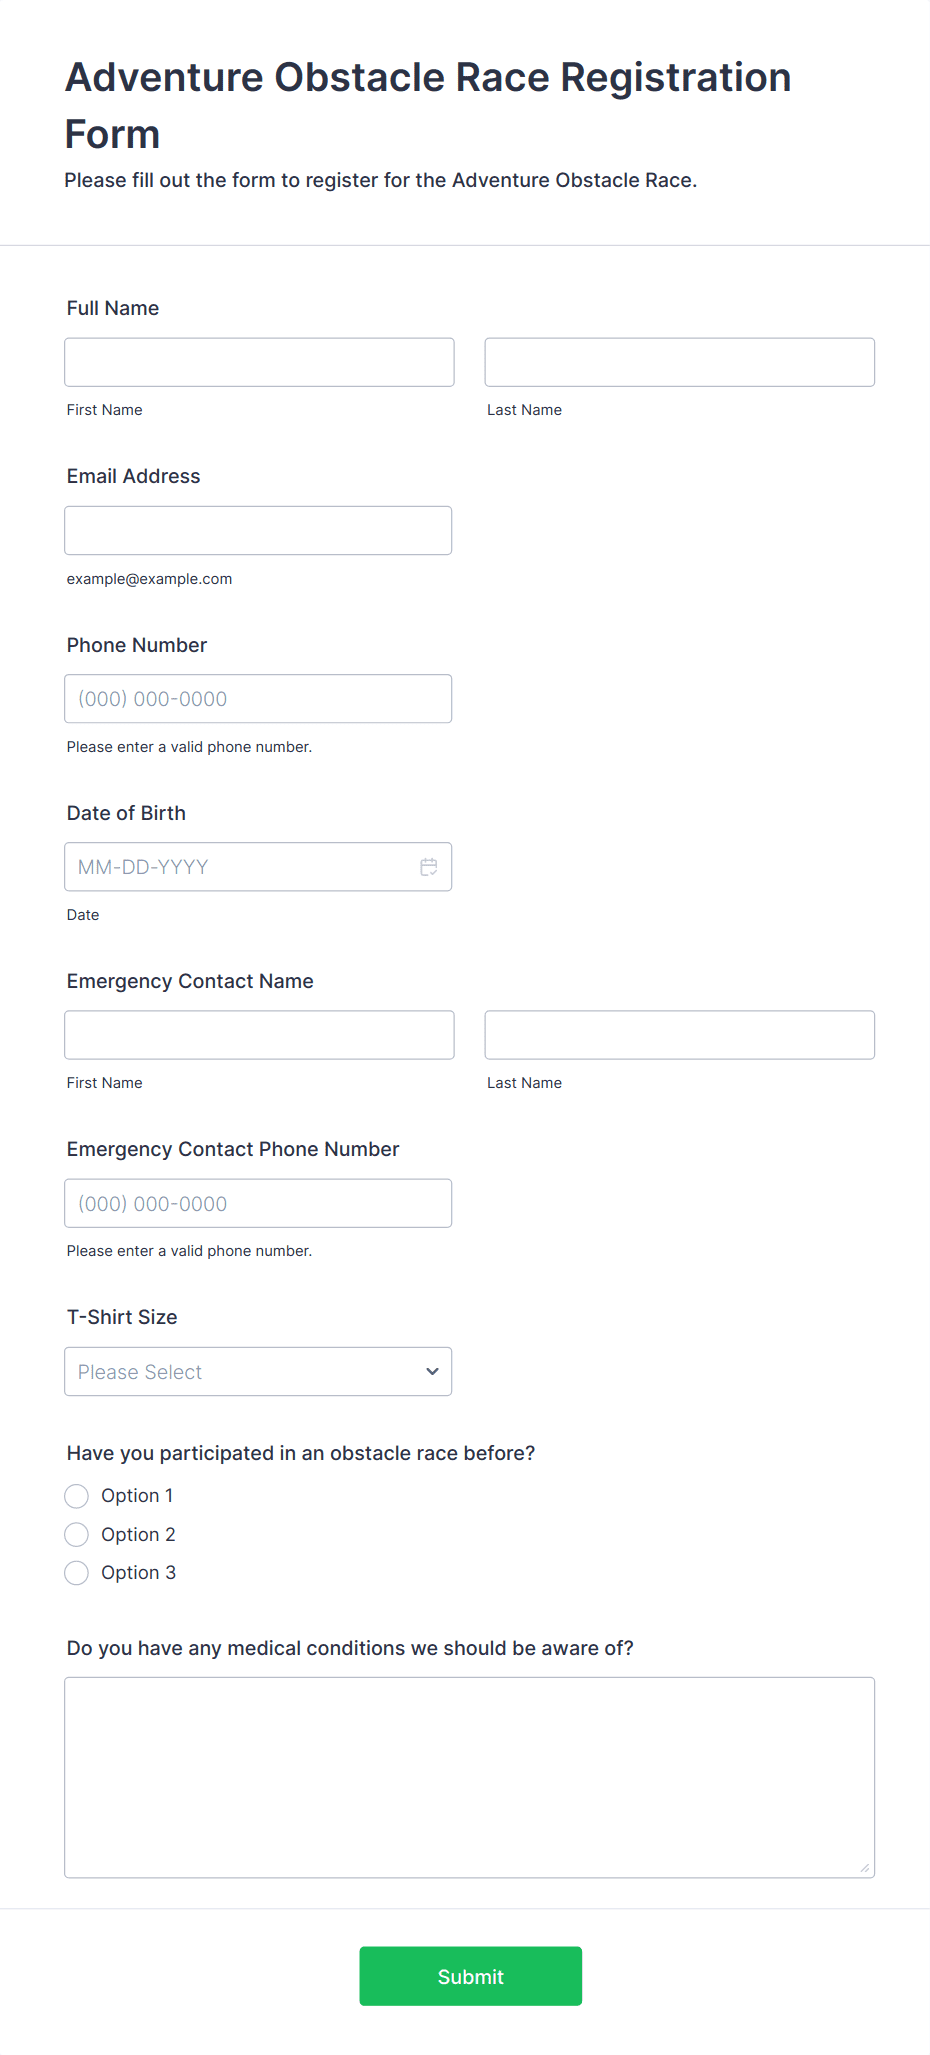Click the Full Name last name field
The width and height of the screenshot is (930, 2055).
[679, 362]
